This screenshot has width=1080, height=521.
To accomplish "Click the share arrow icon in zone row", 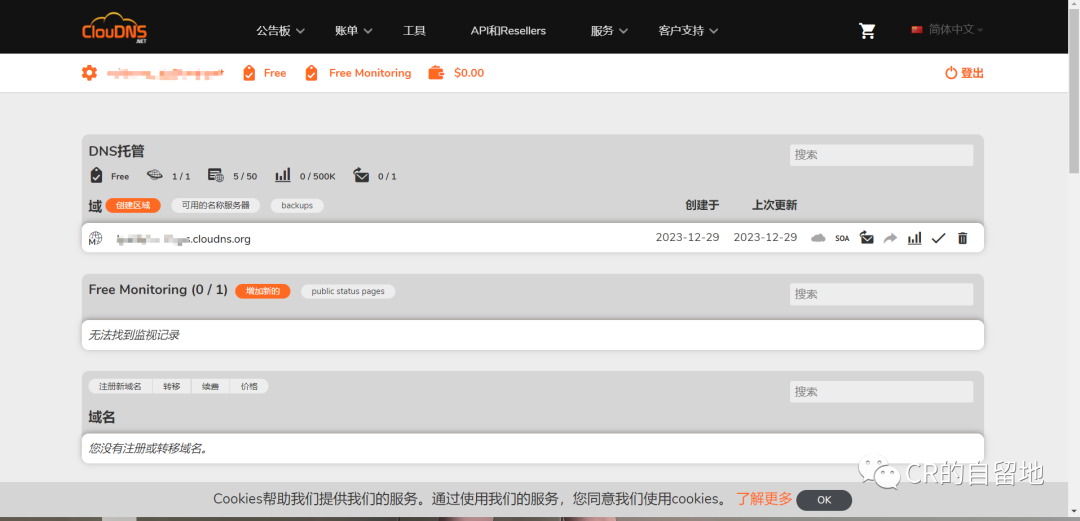I will tap(890, 238).
